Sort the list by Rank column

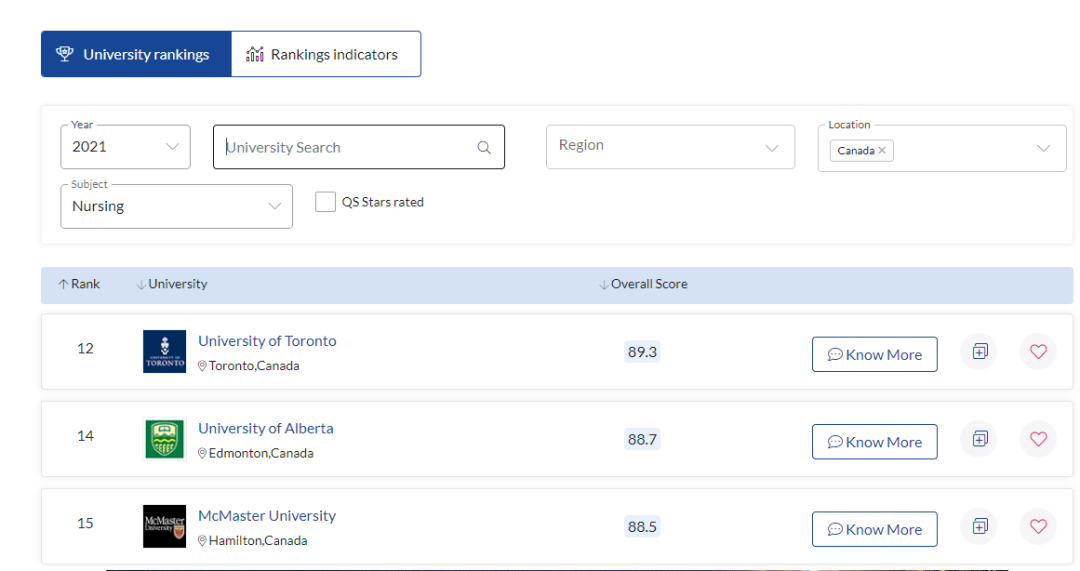point(79,284)
